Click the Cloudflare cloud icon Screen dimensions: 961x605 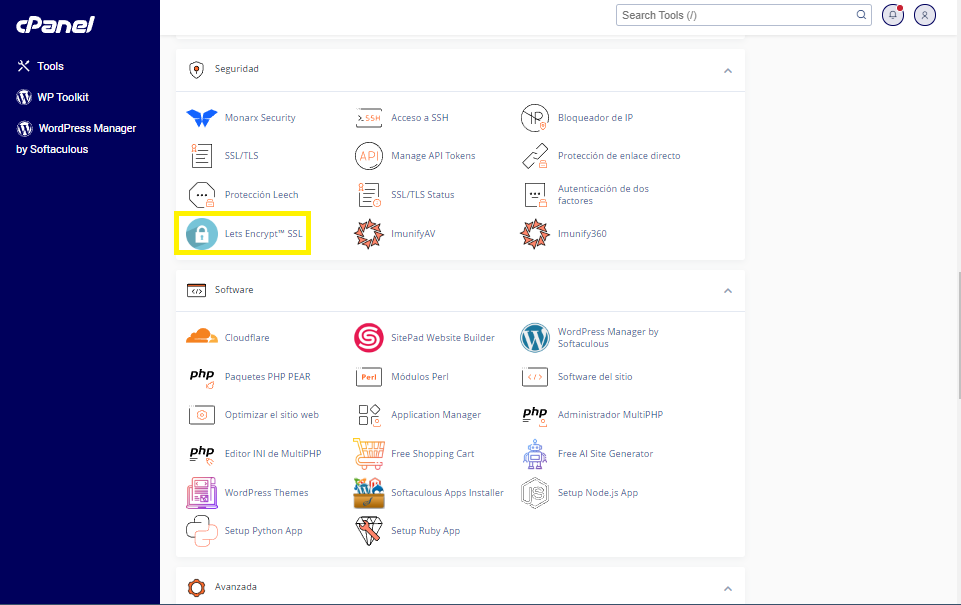click(x=202, y=338)
